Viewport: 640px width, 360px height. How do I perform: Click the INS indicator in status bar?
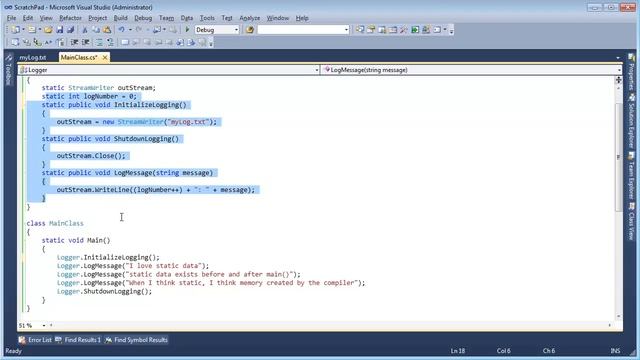point(615,351)
